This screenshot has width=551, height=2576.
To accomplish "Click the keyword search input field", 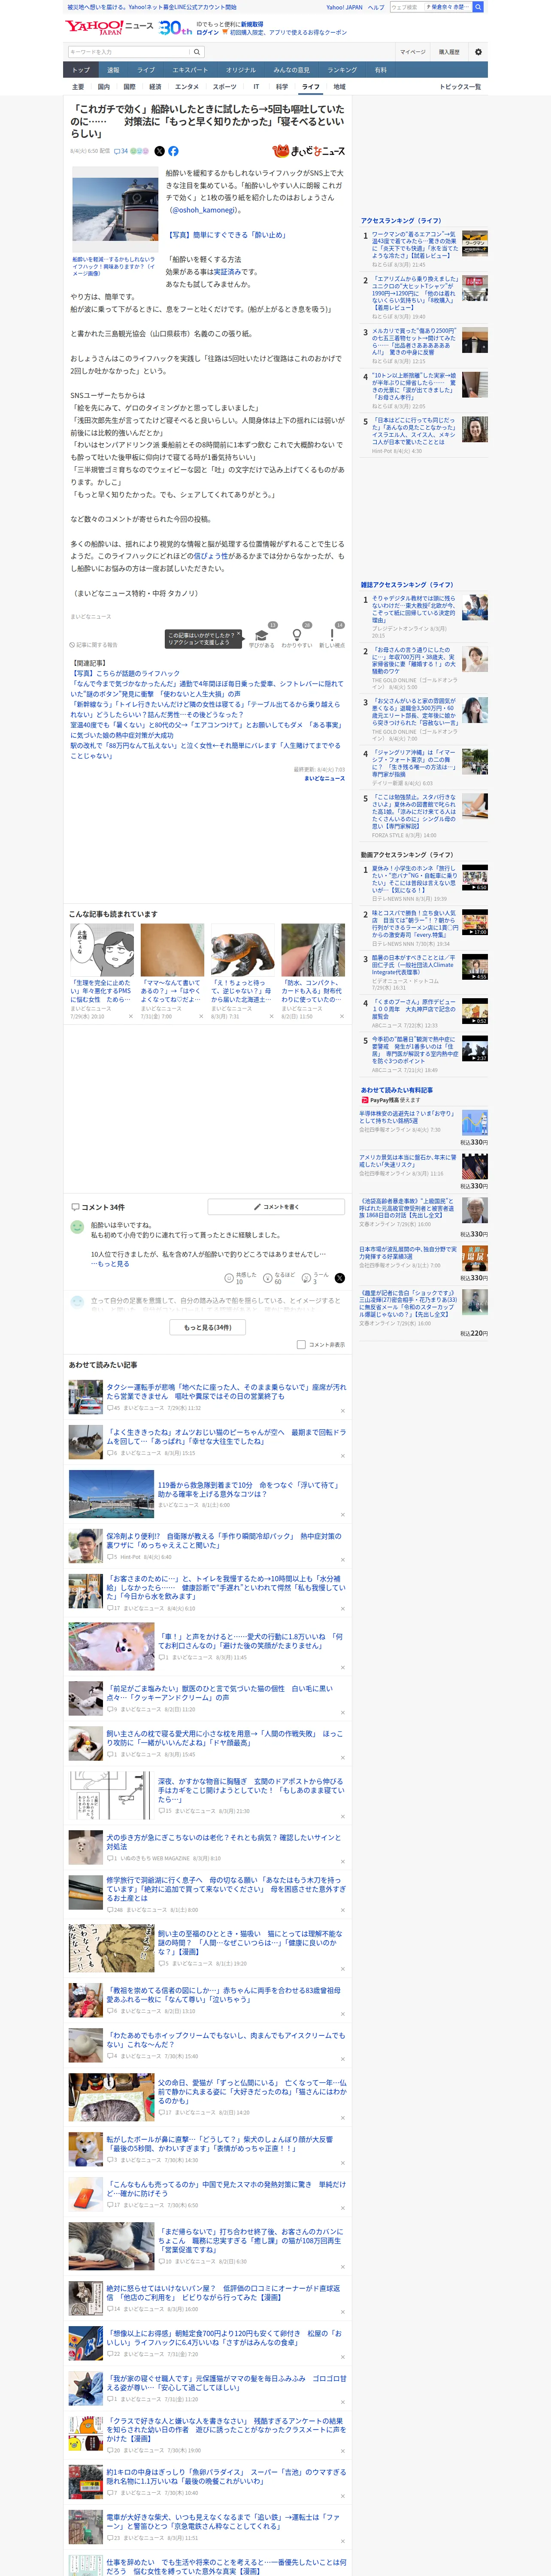I will pyautogui.click(x=129, y=52).
